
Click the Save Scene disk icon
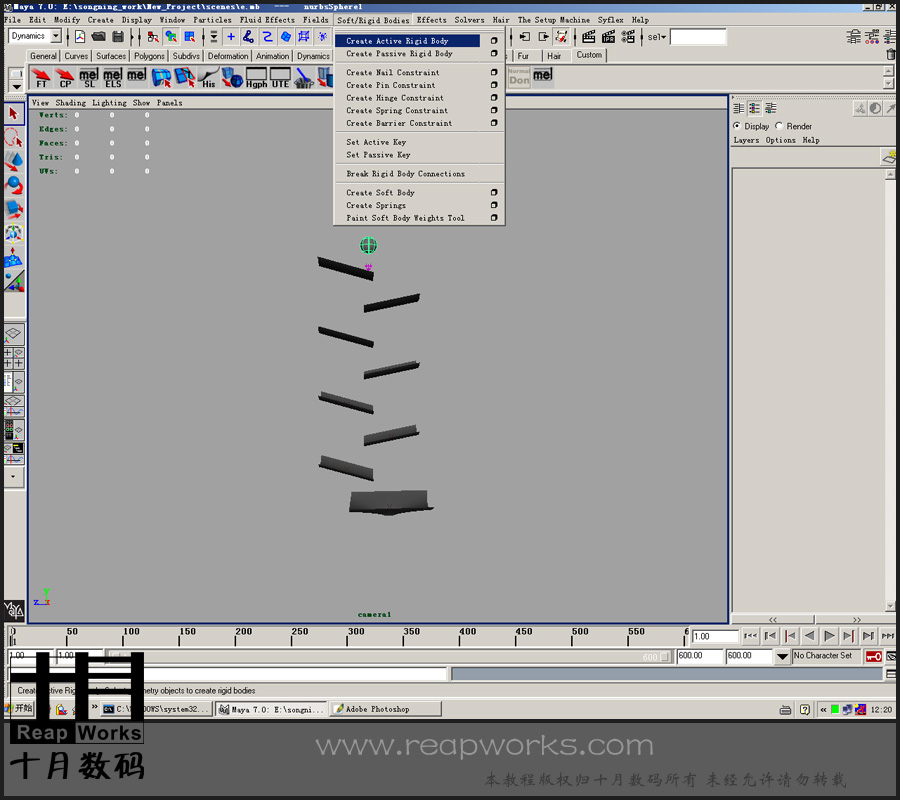tap(118, 37)
